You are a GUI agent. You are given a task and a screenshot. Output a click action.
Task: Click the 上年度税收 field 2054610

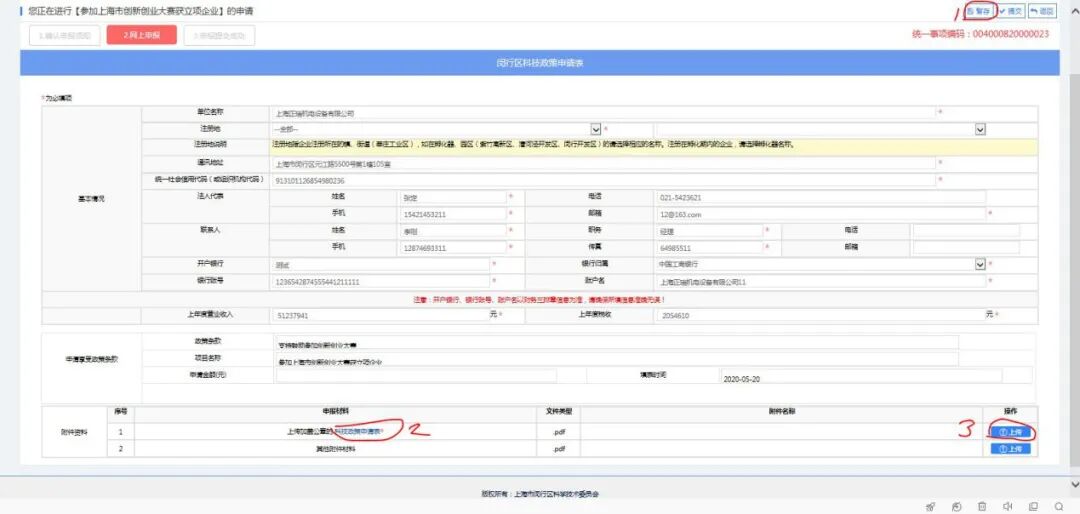coord(821,315)
